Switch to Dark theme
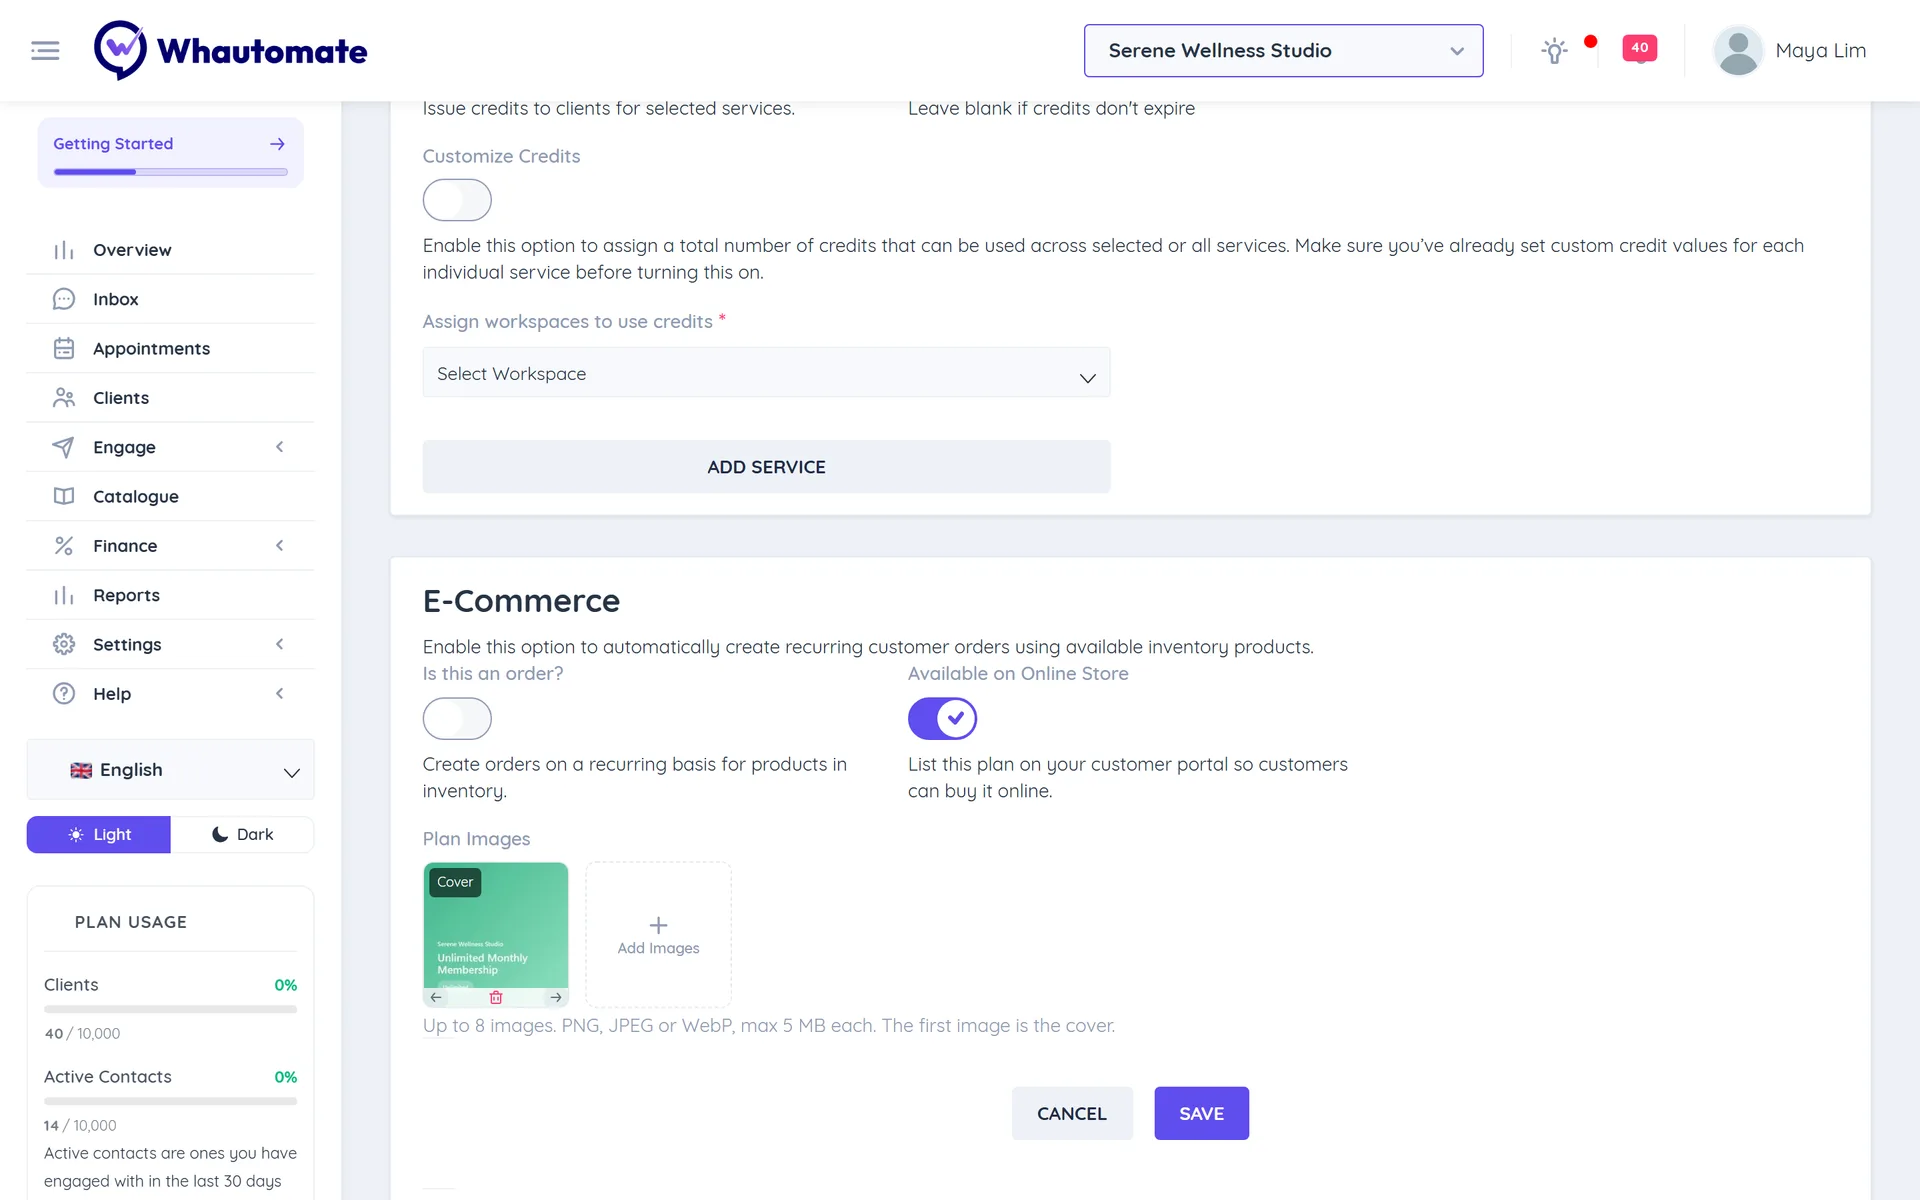The height and width of the screenshot is (1200, 1920). point(242,835)
